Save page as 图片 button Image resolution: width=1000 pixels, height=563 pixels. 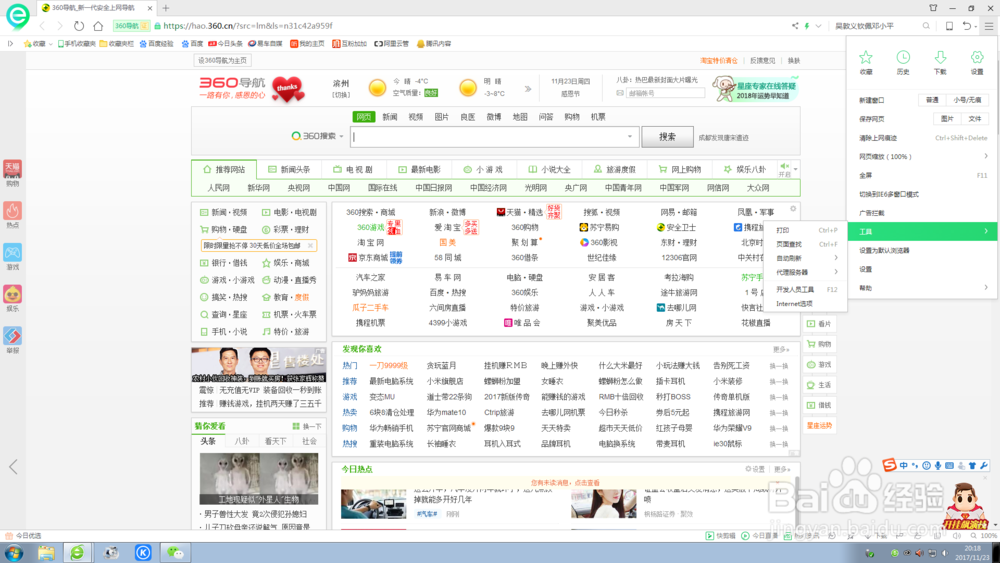tap(947, 119)
